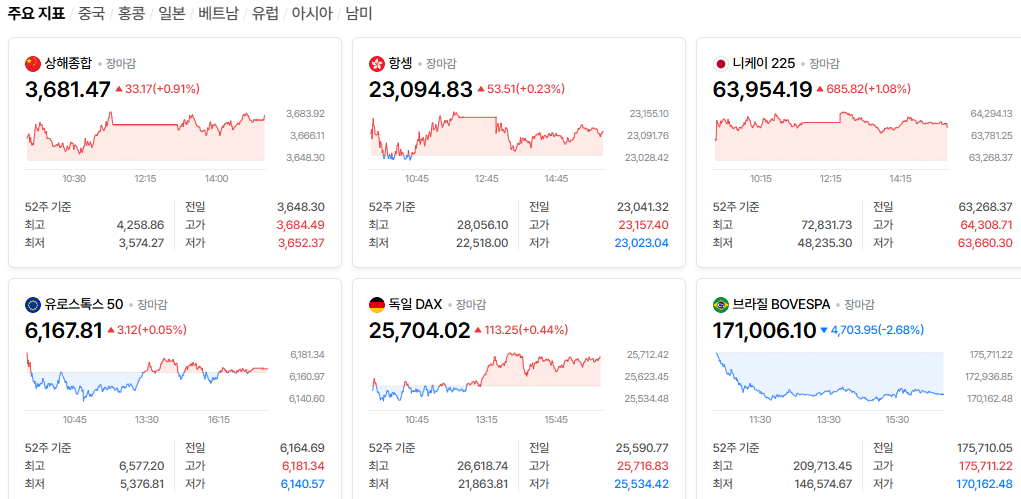The height and width of the screenshot is (499, 1021).
Task: Switch to the 일본 tab
Action: point(171,14)
